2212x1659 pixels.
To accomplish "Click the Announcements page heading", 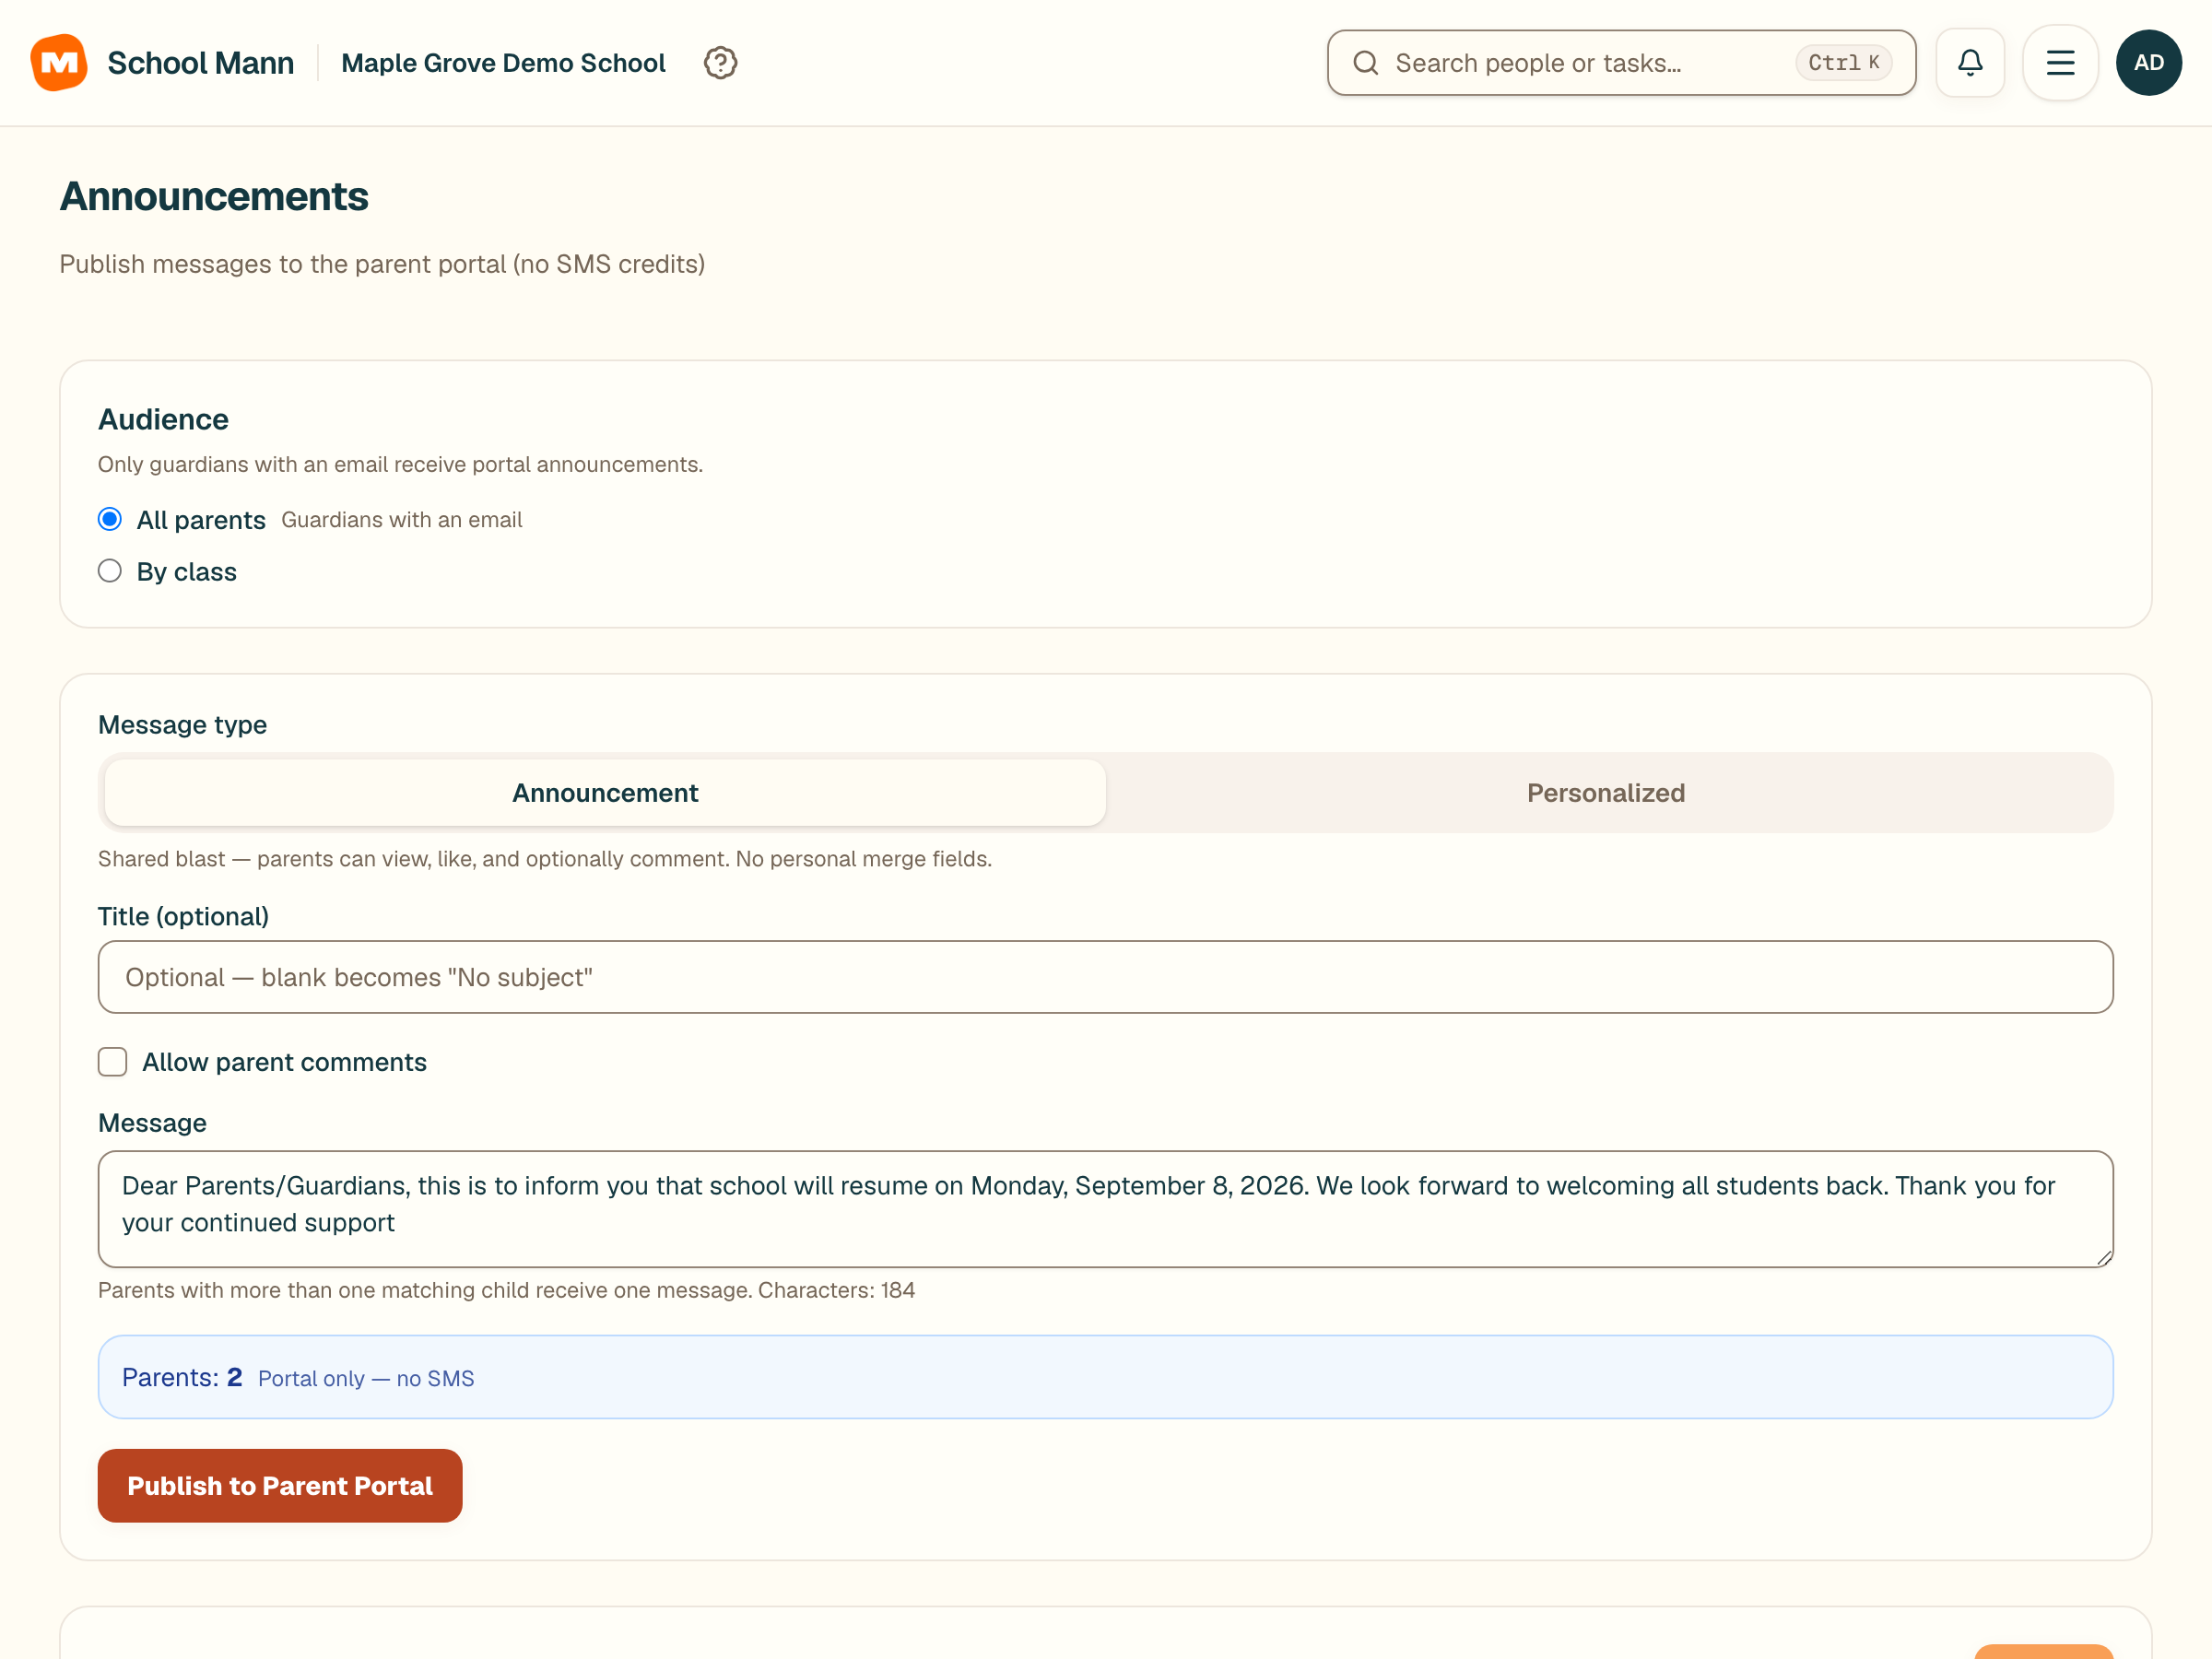I will pyautogui.click(x=214, y=197).
